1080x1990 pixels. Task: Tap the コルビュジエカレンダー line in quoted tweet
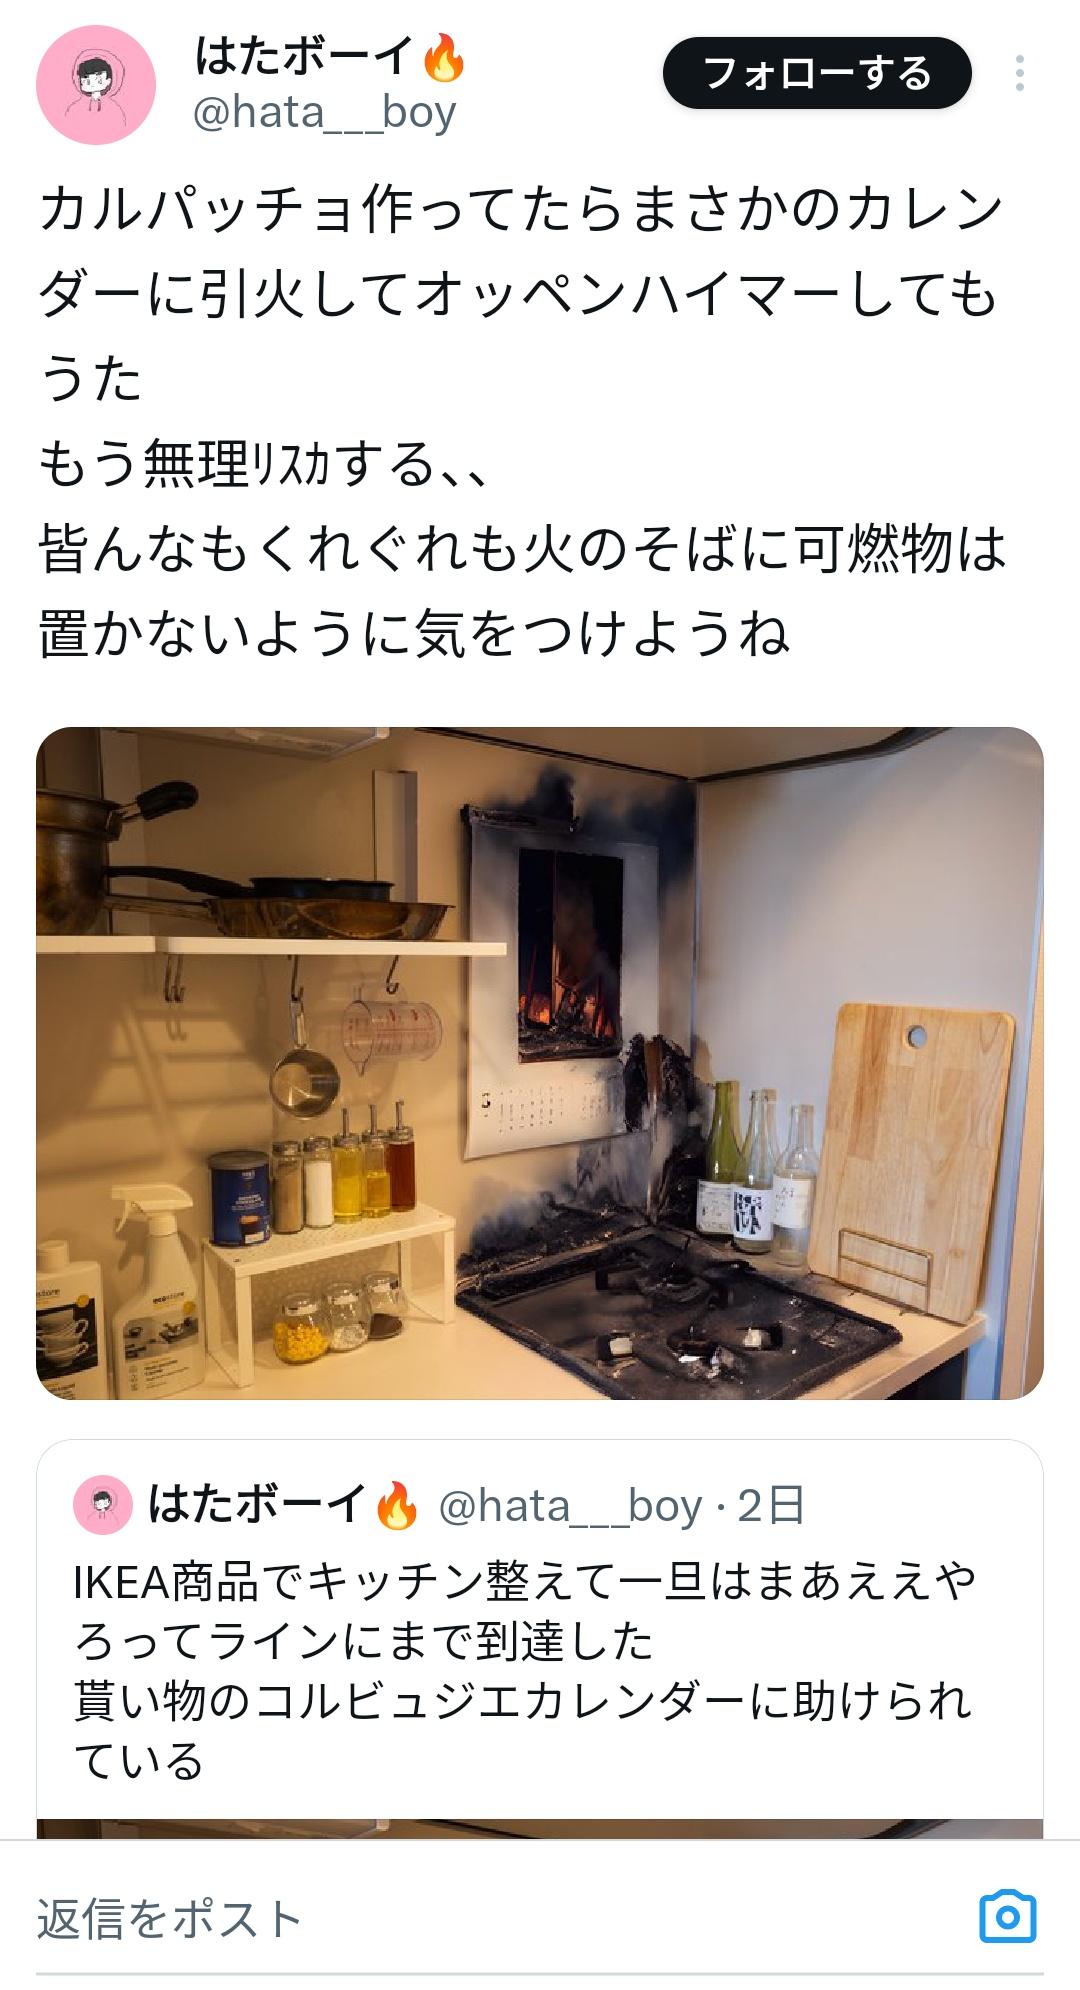(x=522, y=1701)
